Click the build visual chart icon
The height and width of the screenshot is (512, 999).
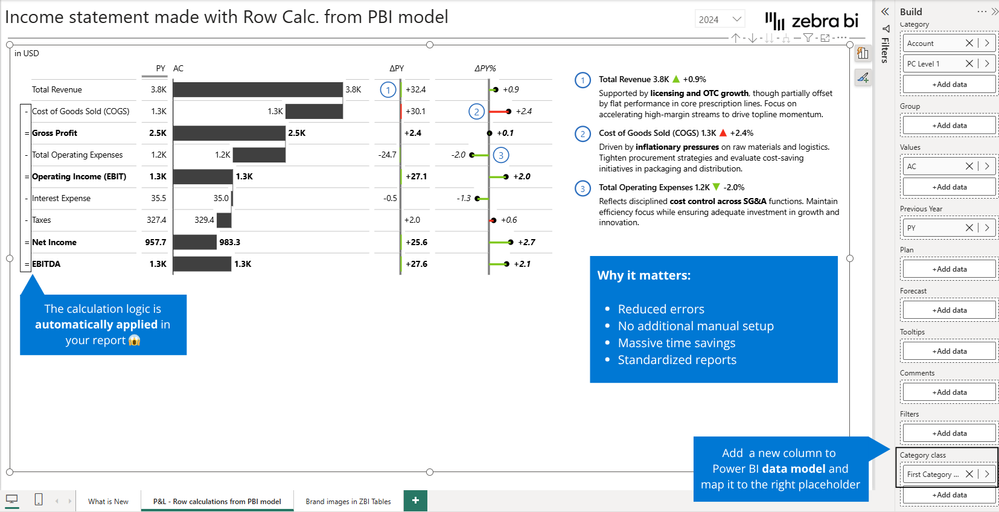click(863, 53)
